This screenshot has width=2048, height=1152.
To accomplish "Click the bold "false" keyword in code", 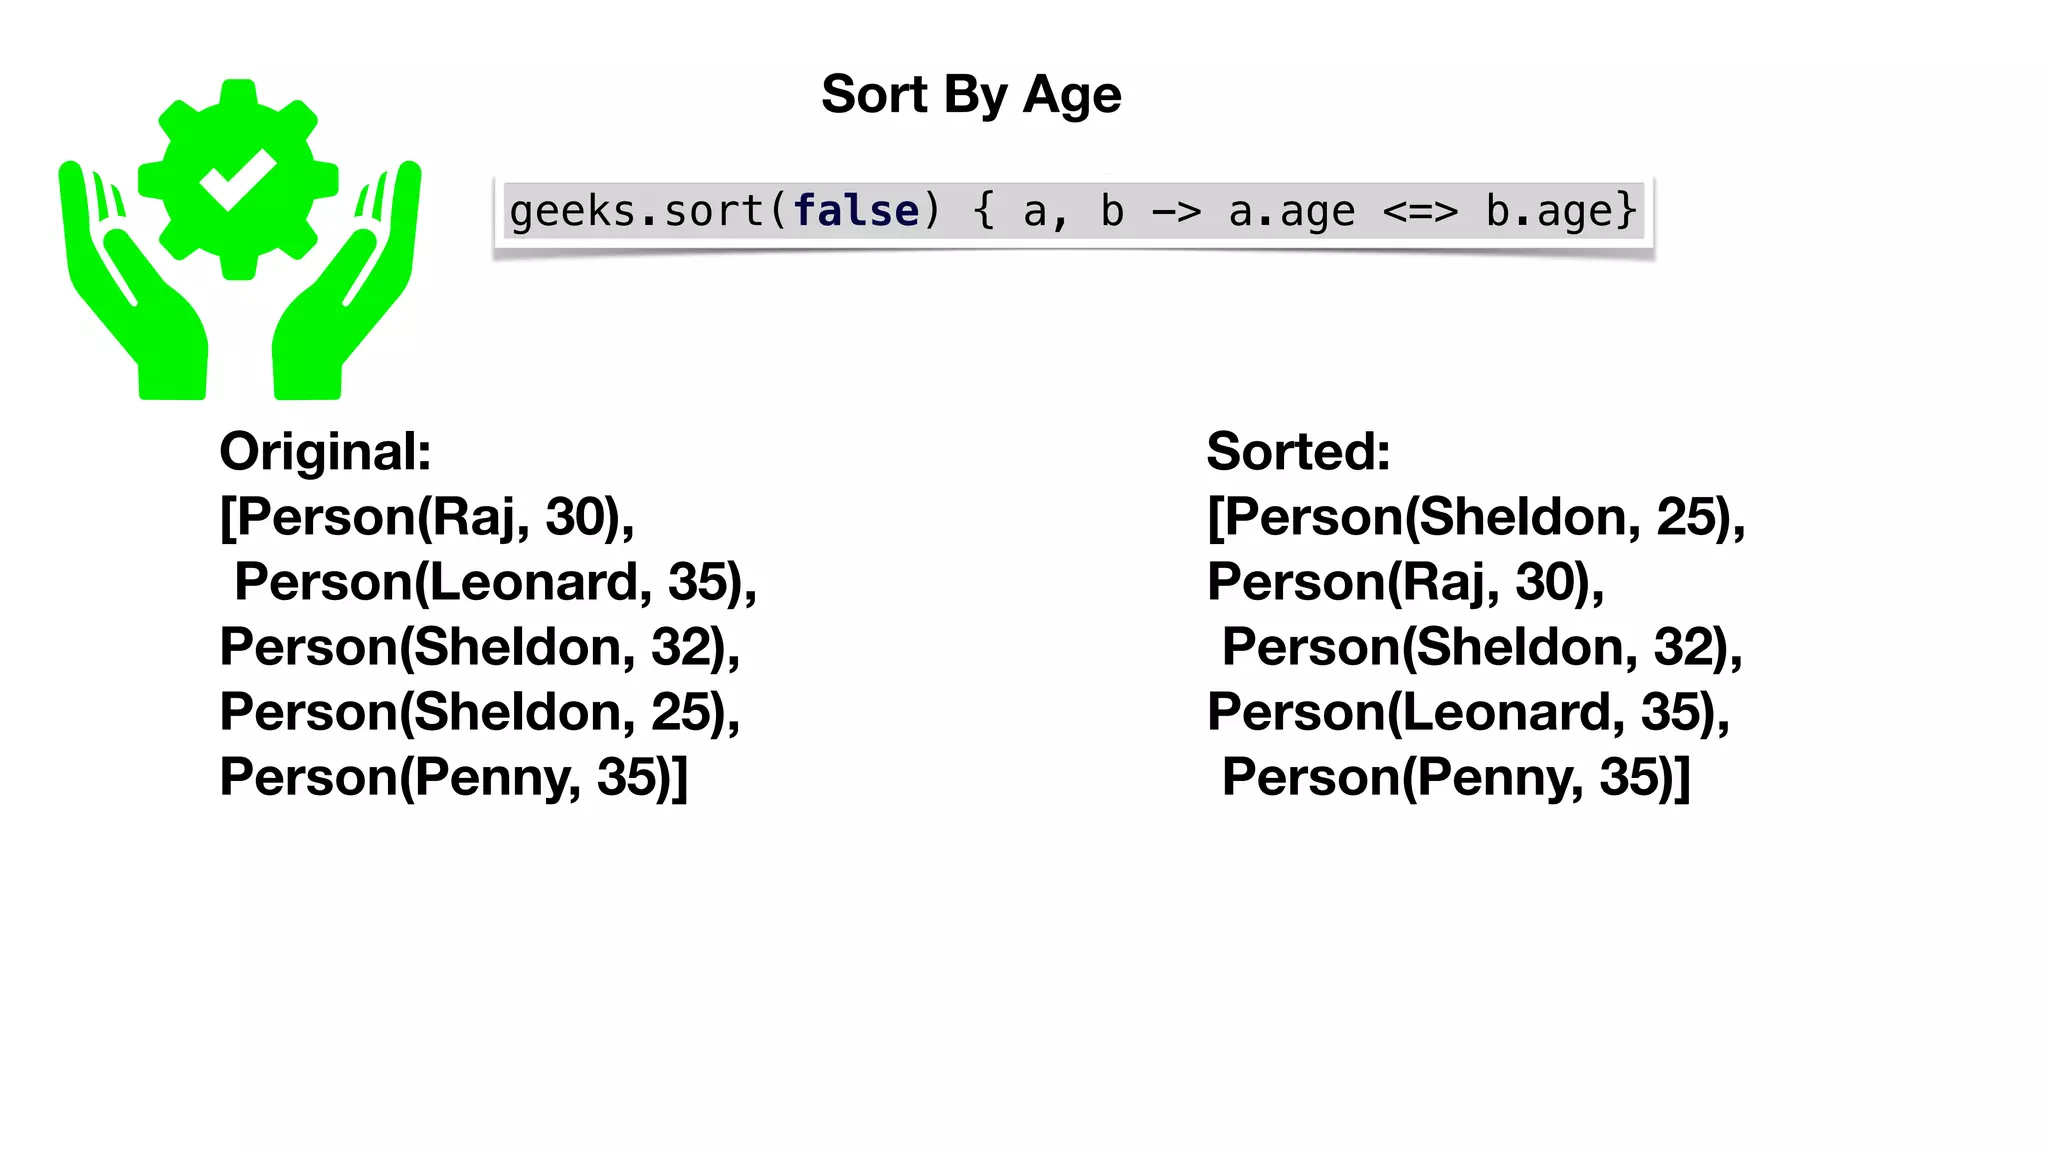I will (855, 212).
